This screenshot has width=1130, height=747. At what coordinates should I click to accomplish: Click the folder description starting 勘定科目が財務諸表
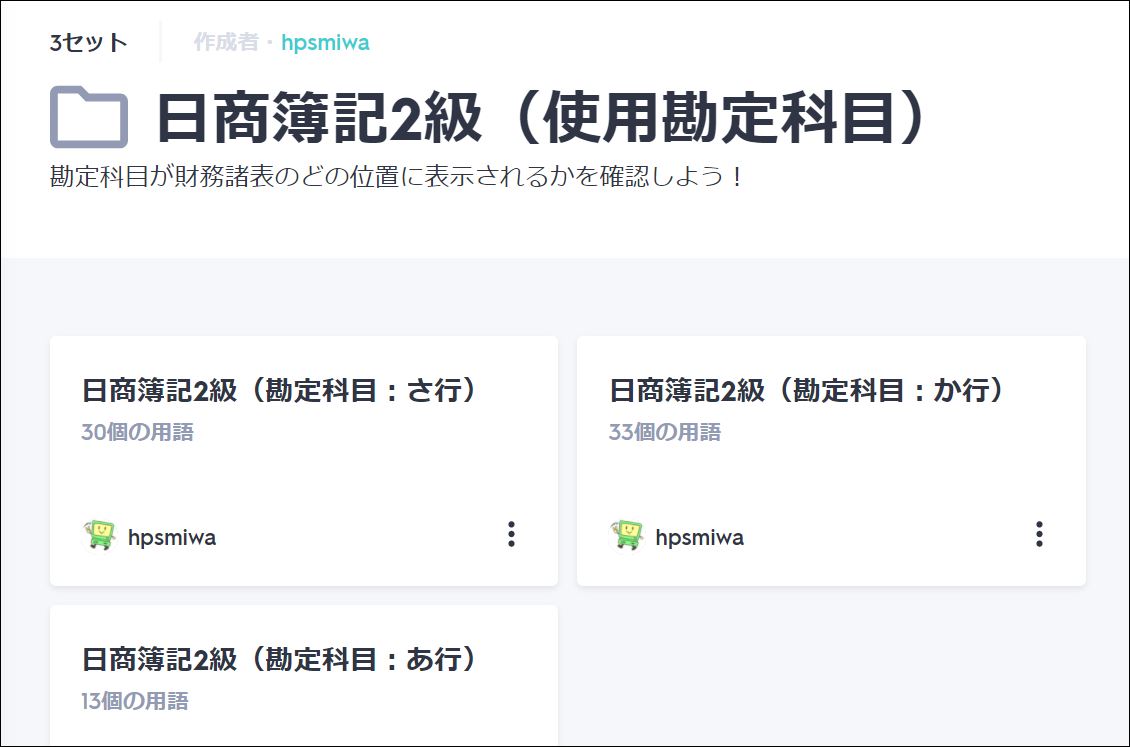396,176
